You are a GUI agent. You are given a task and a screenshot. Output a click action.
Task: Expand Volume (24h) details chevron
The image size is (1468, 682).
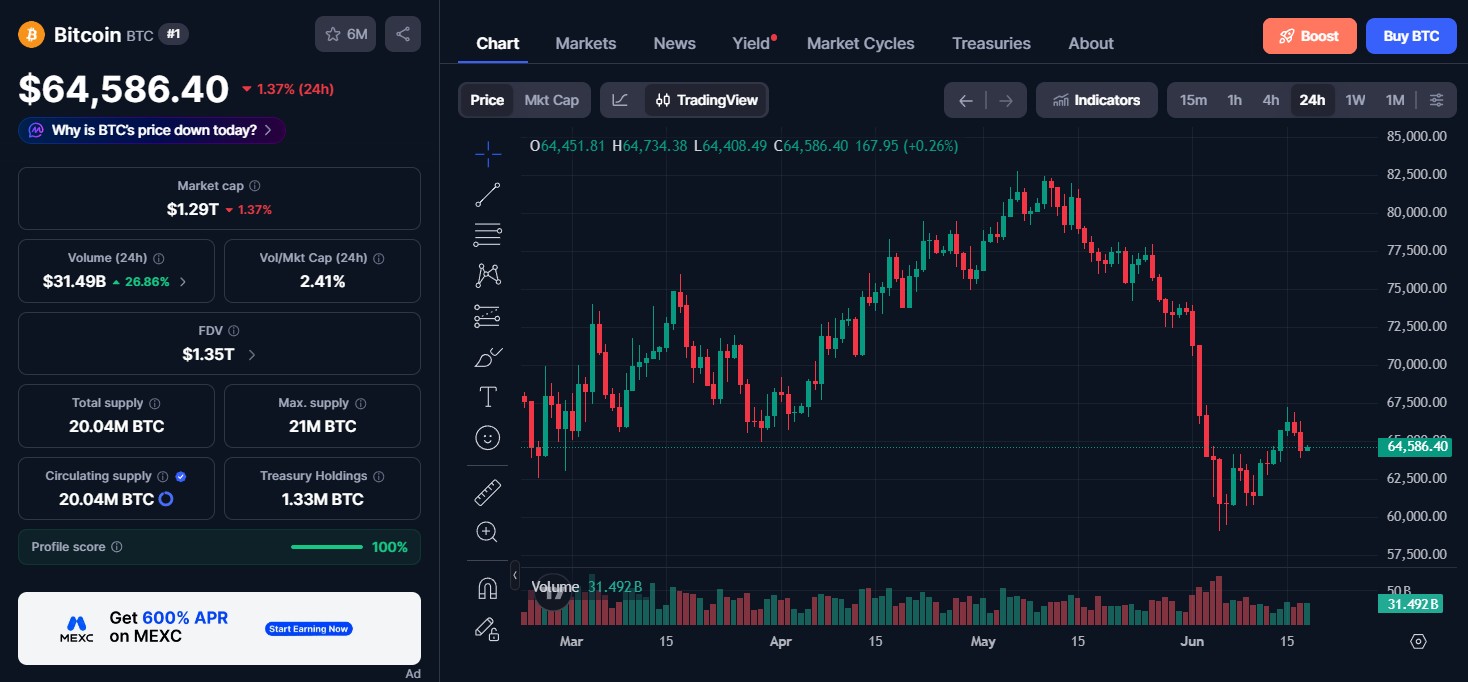point(183,282)
